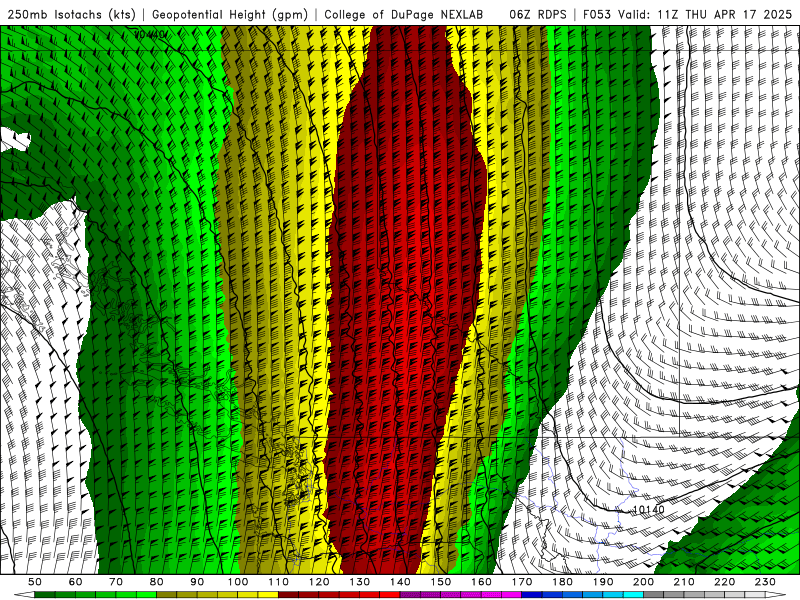Click the '100' value on the color scale
This screenshot has width=800, height=600.
(238, 582)
